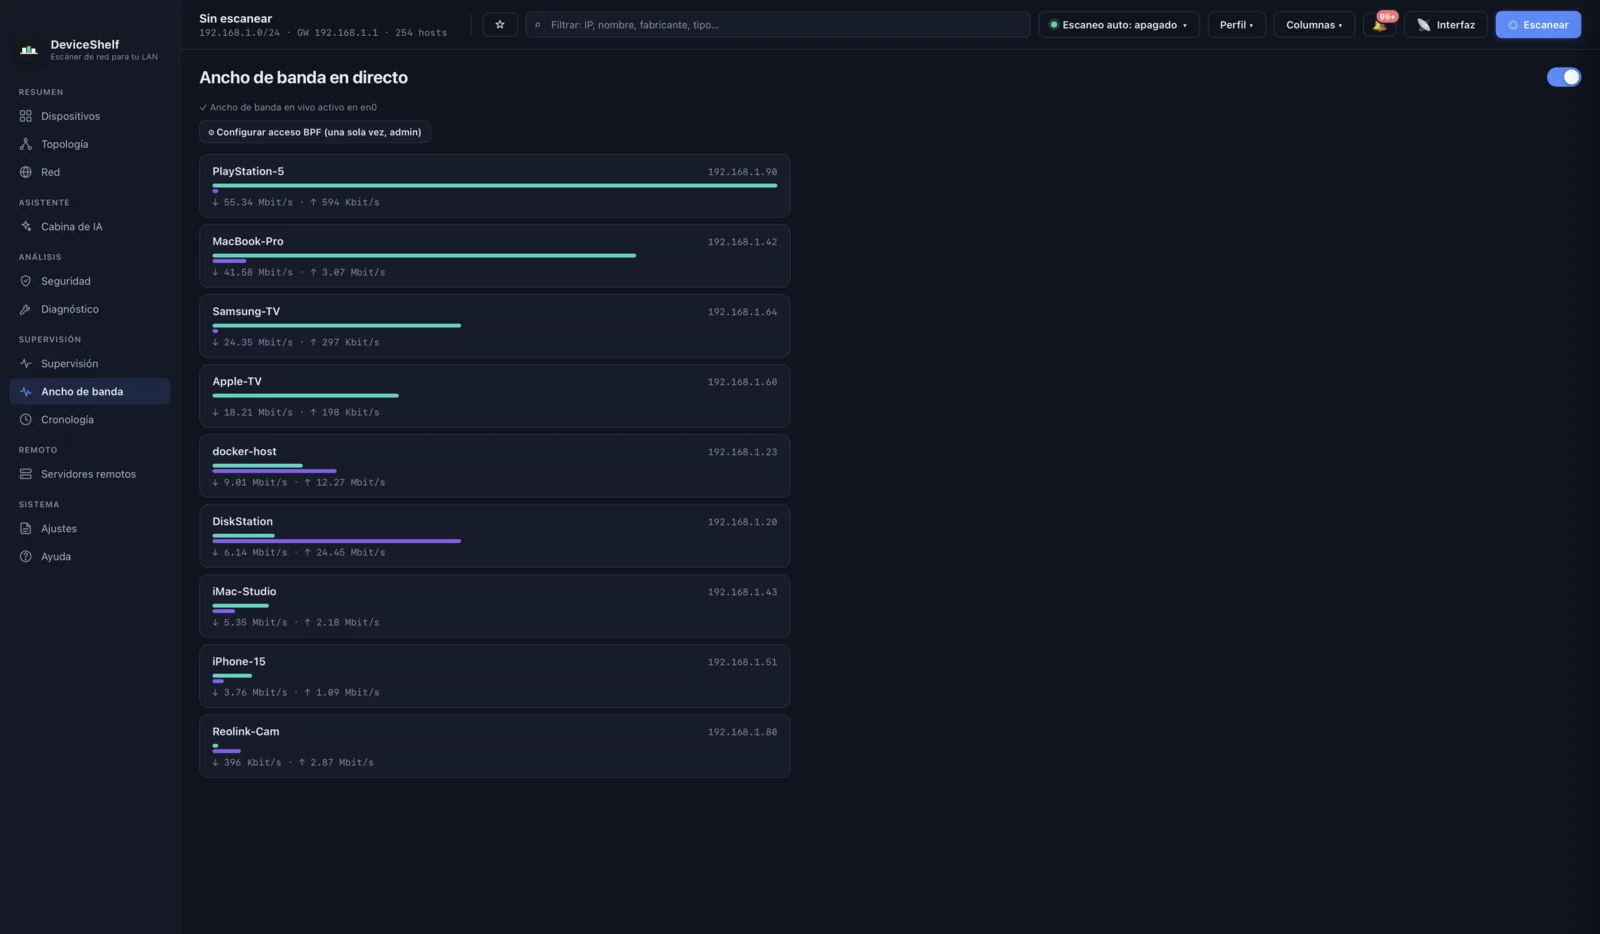Open the Perfil dropdown

coord(1237,25)
